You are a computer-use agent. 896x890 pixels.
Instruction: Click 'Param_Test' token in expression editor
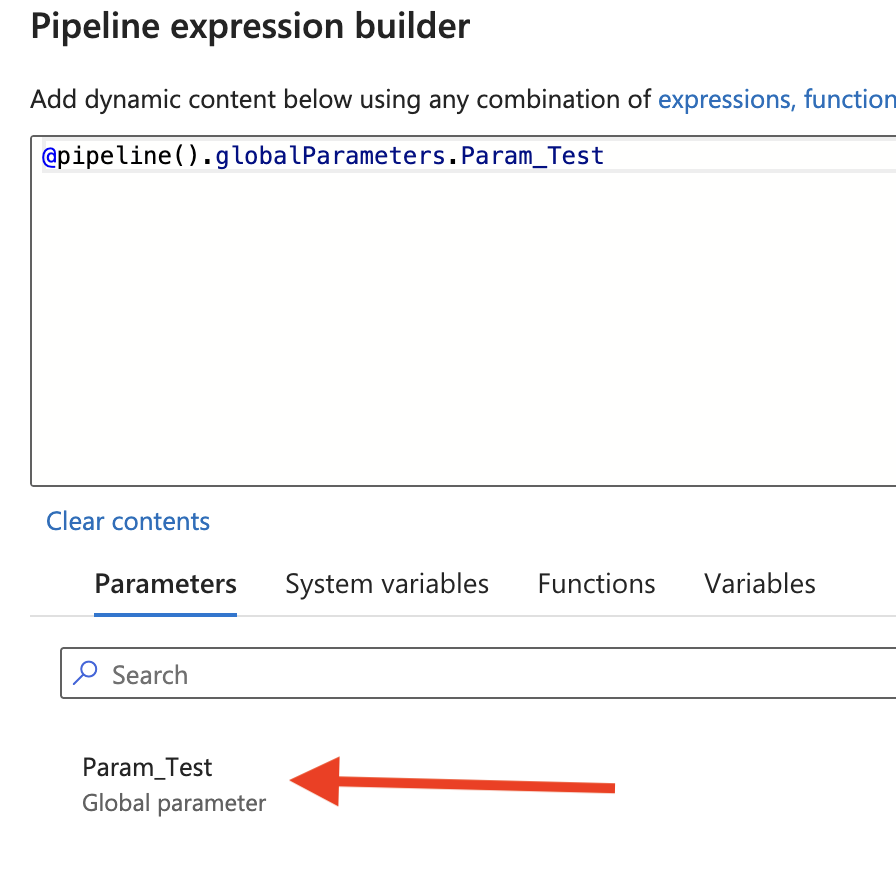532,156
